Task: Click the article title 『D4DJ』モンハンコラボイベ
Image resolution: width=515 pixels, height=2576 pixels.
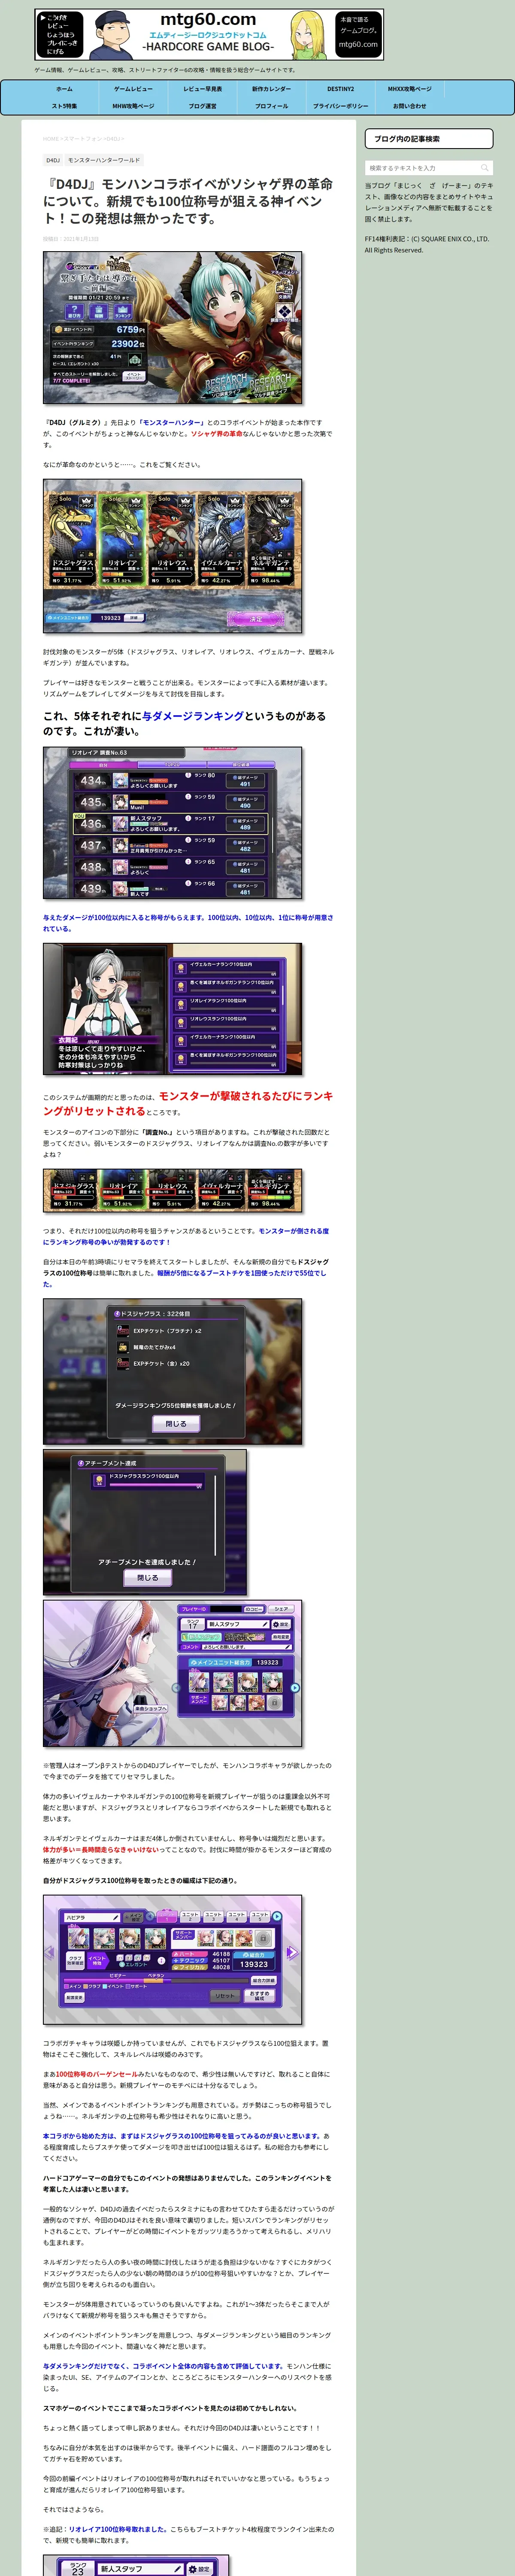Action: 188,201
